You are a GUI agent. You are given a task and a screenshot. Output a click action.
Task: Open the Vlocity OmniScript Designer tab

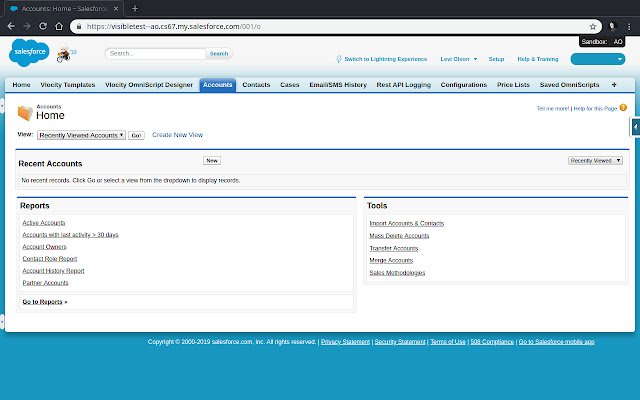(149, 85)
